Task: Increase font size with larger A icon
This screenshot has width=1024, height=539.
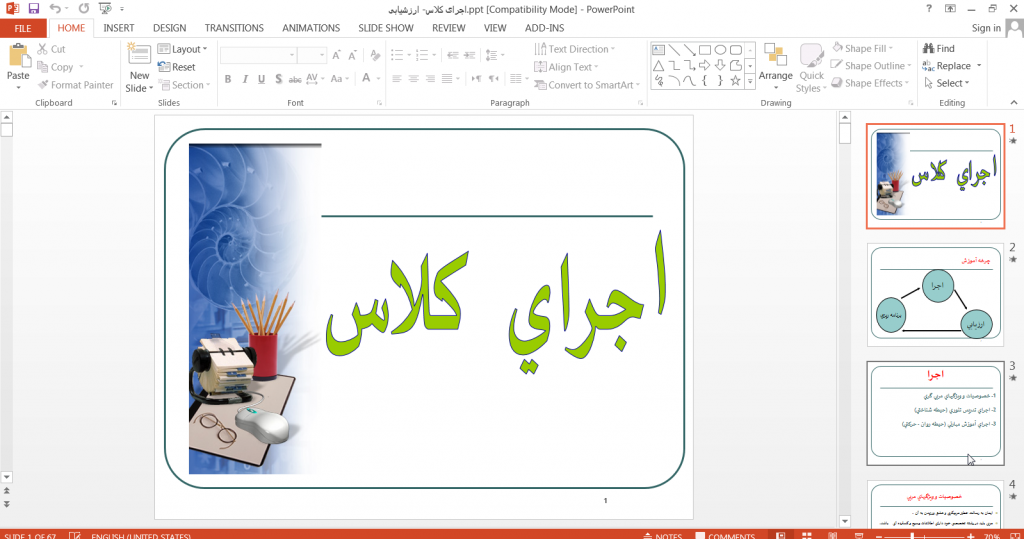Action: point(336,56)
